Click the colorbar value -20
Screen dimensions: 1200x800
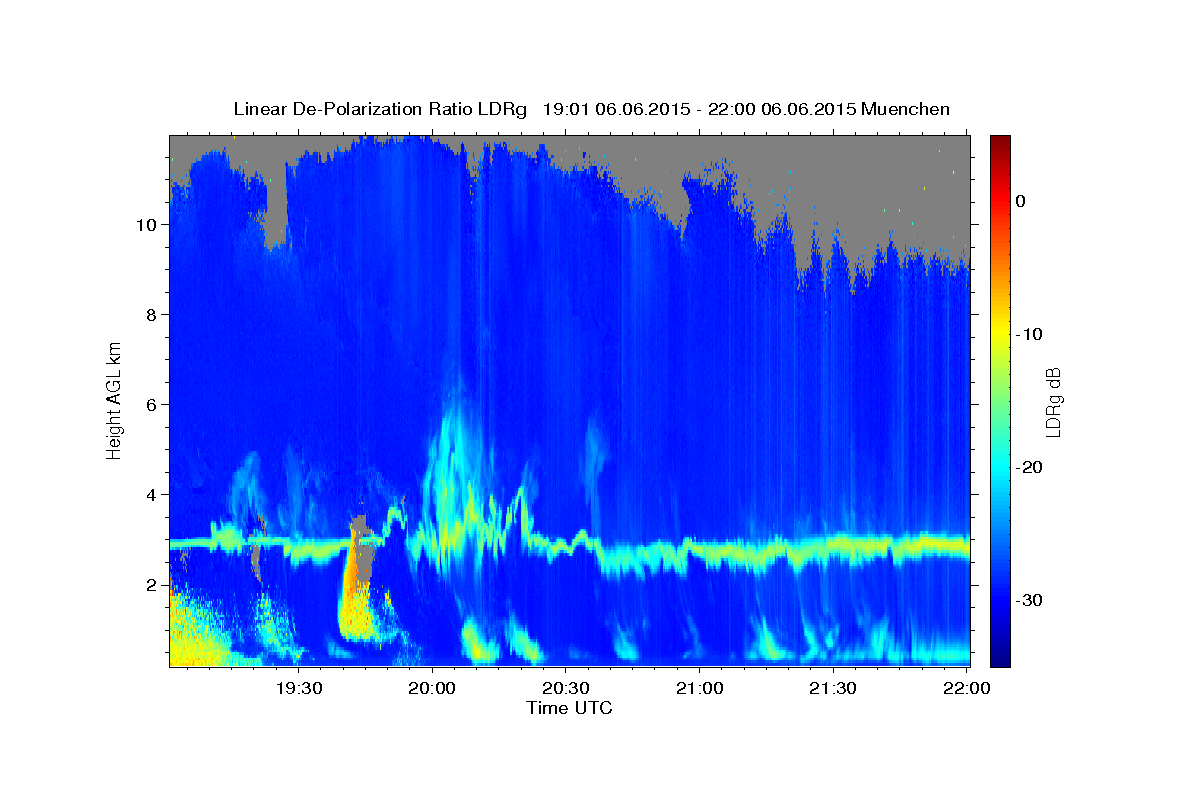click(1030, 467)
